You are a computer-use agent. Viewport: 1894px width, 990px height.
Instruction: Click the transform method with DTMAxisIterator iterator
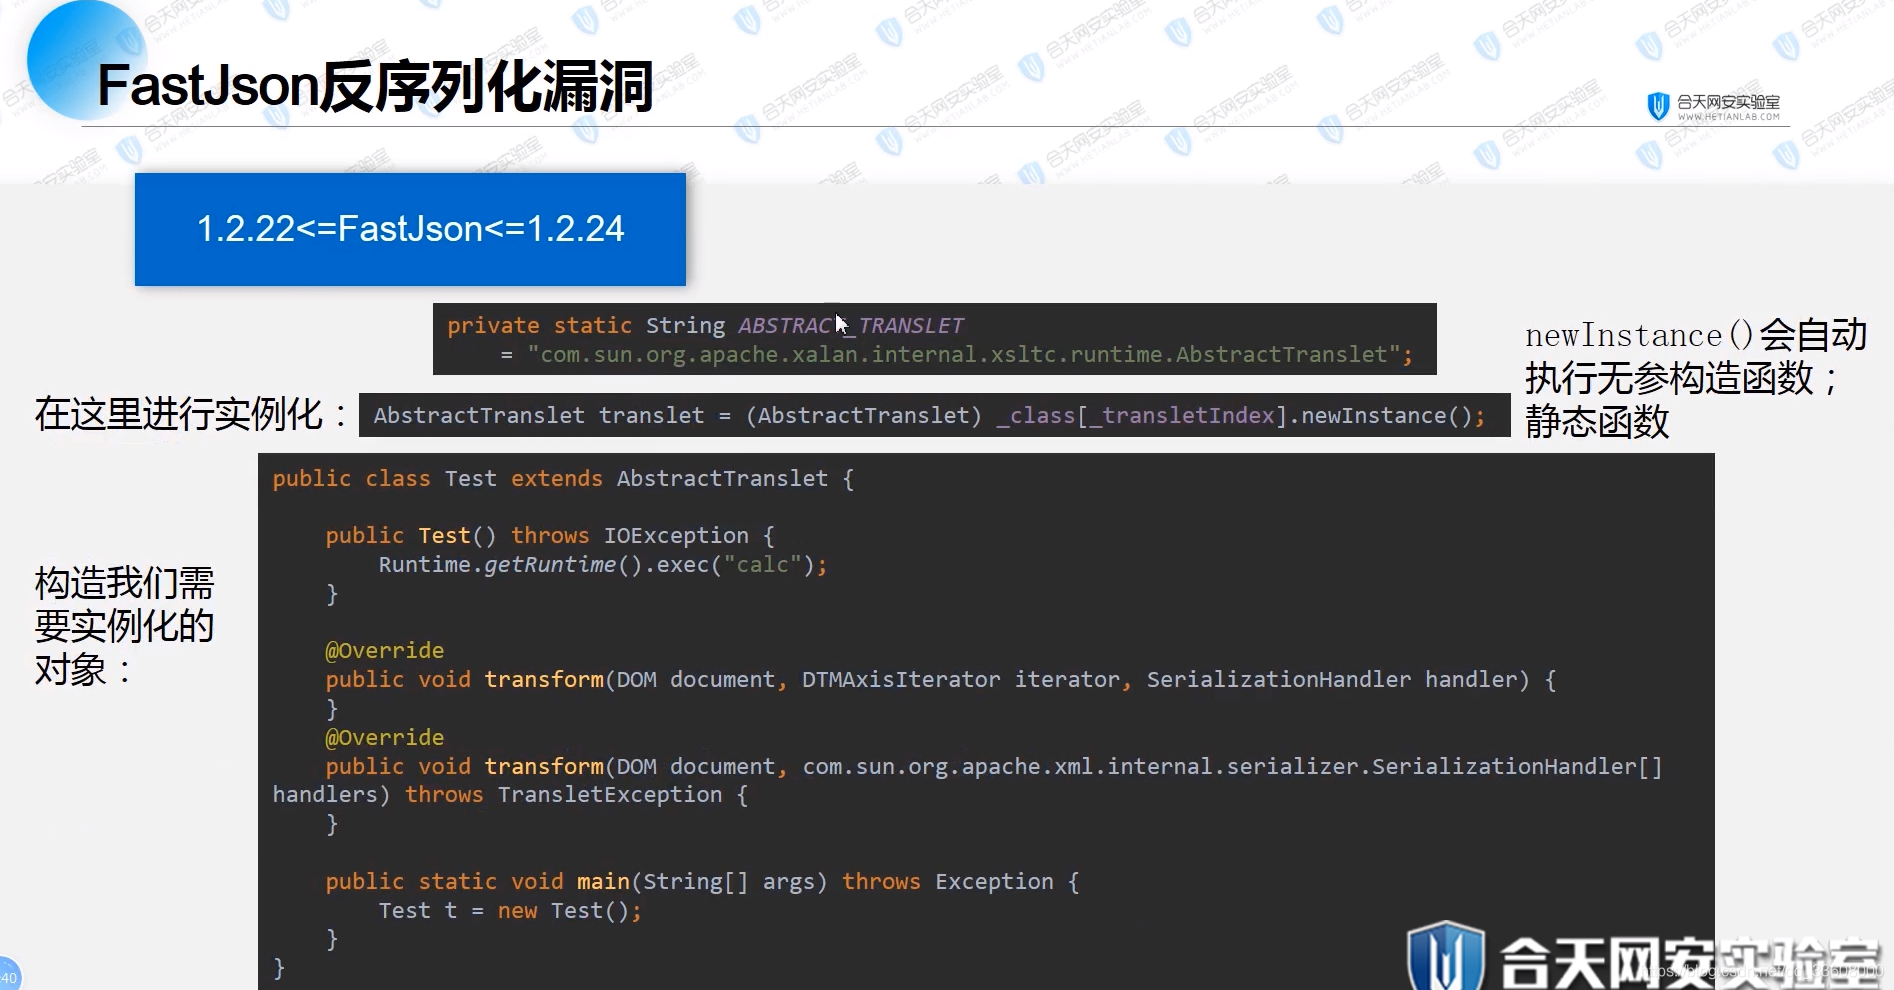[x=940, y=680]
